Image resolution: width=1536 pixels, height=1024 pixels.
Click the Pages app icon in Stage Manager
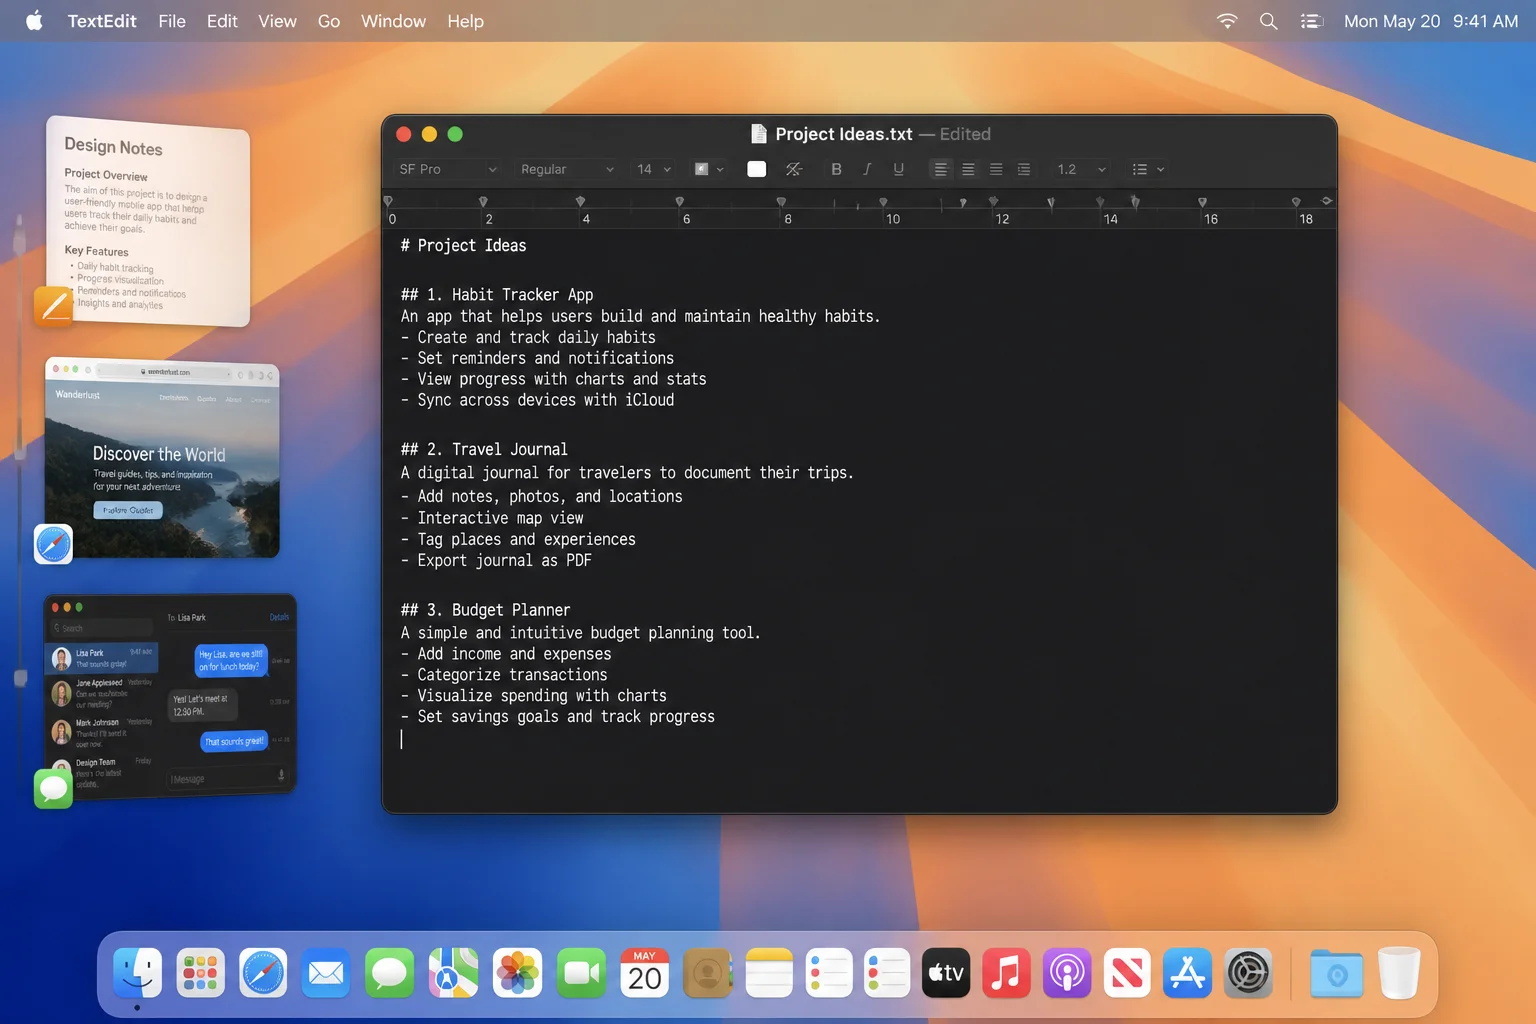click(54, 306)
